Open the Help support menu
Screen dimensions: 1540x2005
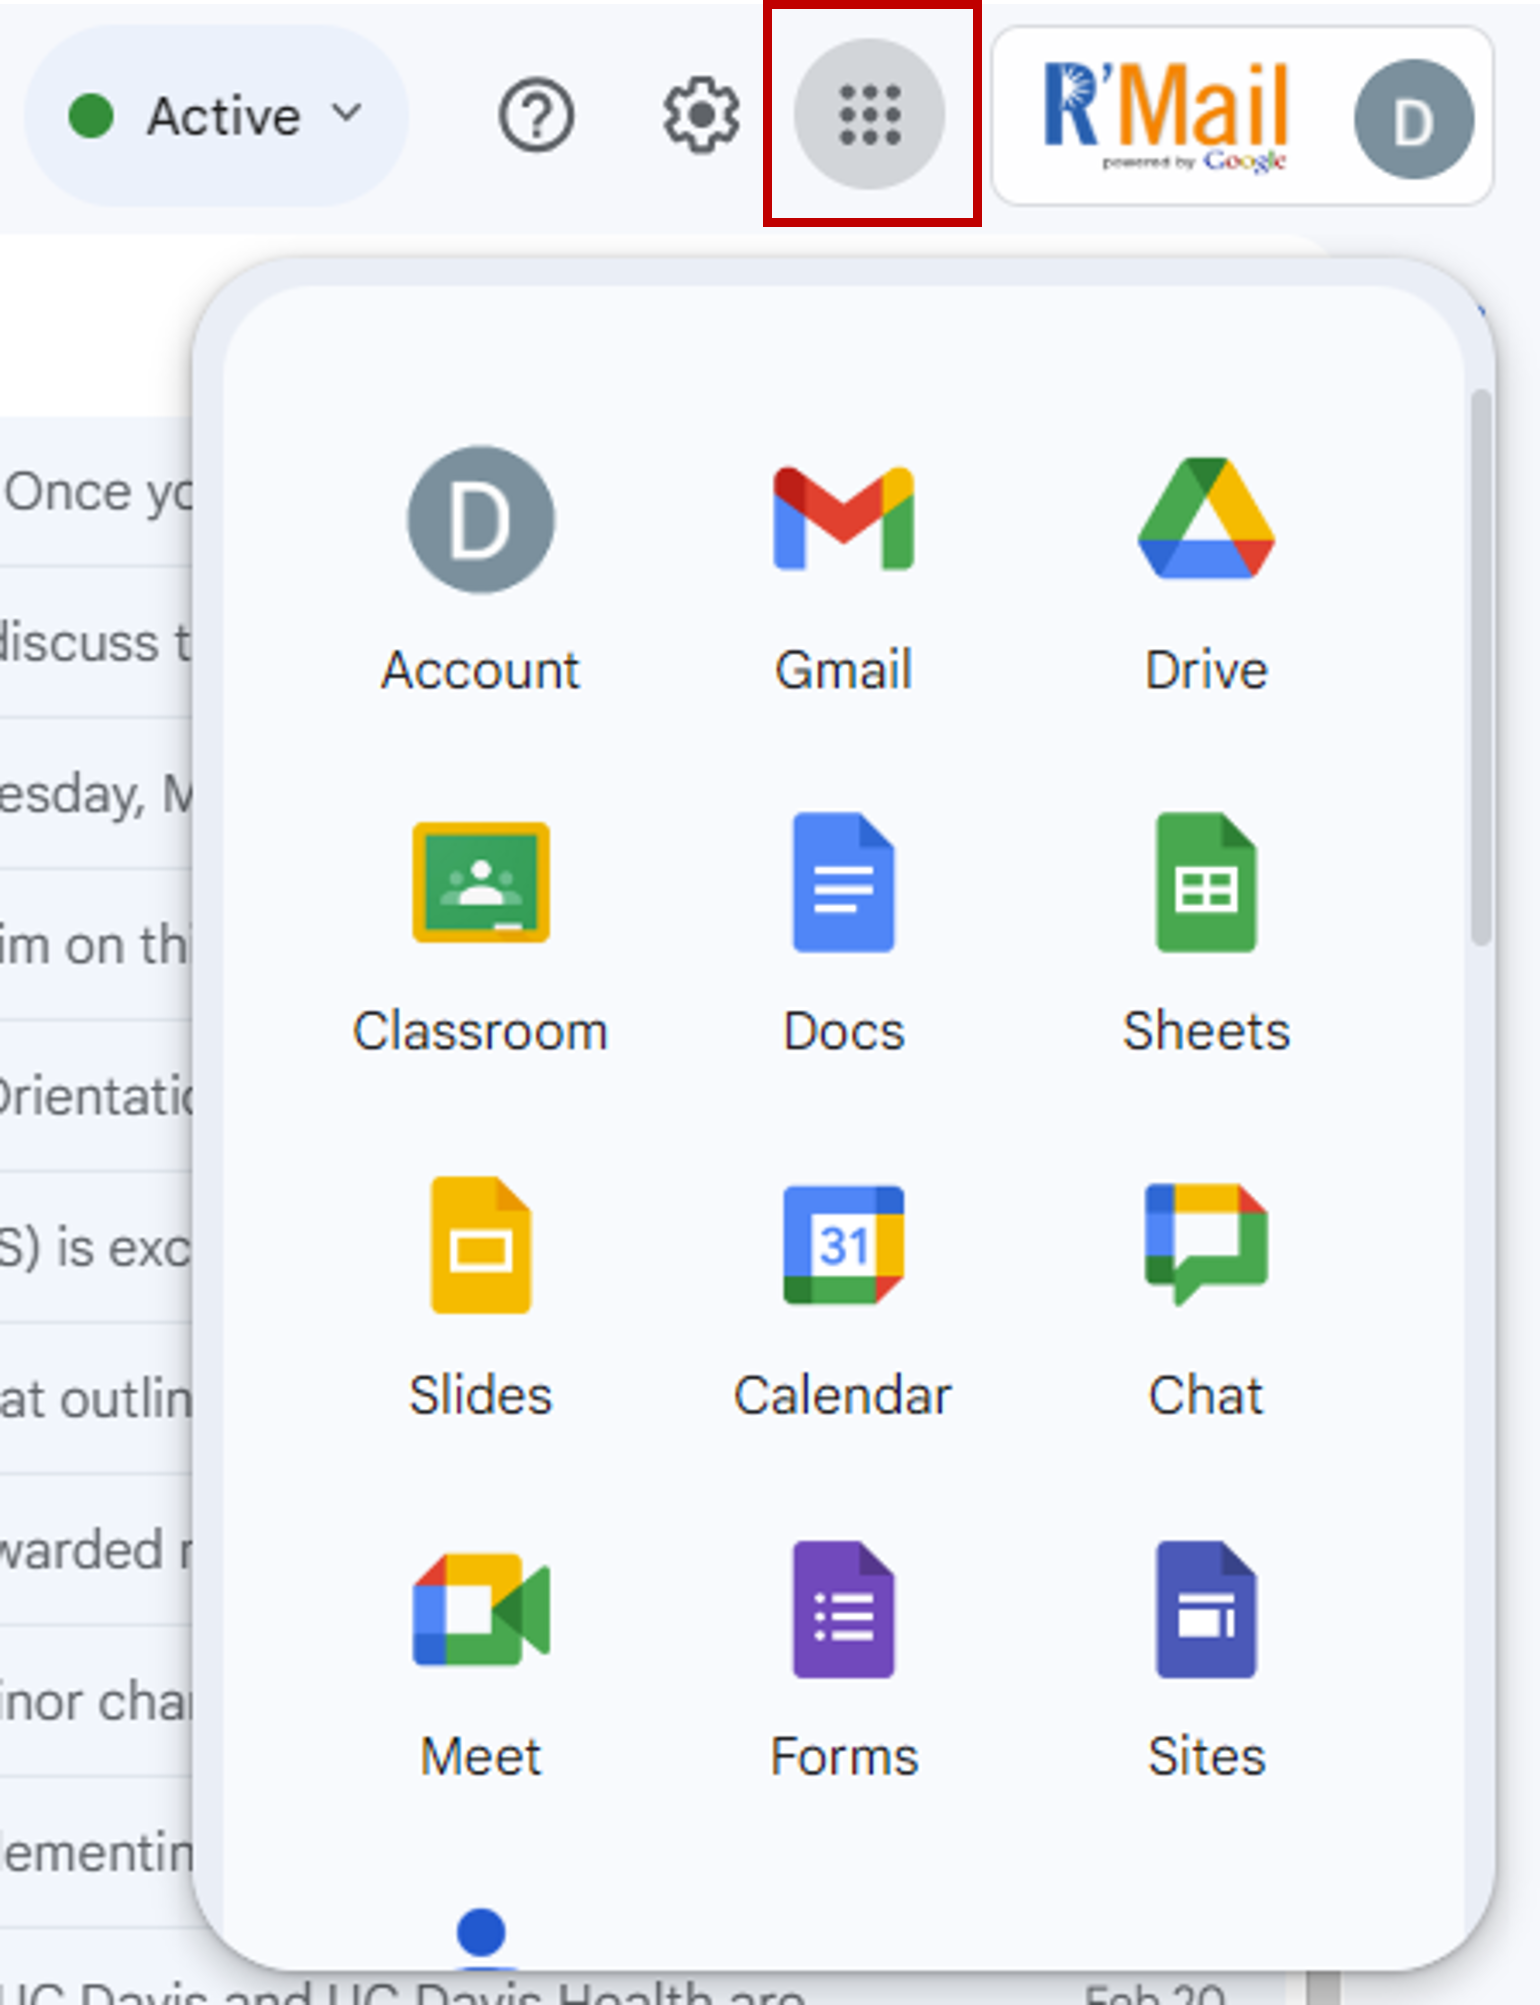coord(536,116)
